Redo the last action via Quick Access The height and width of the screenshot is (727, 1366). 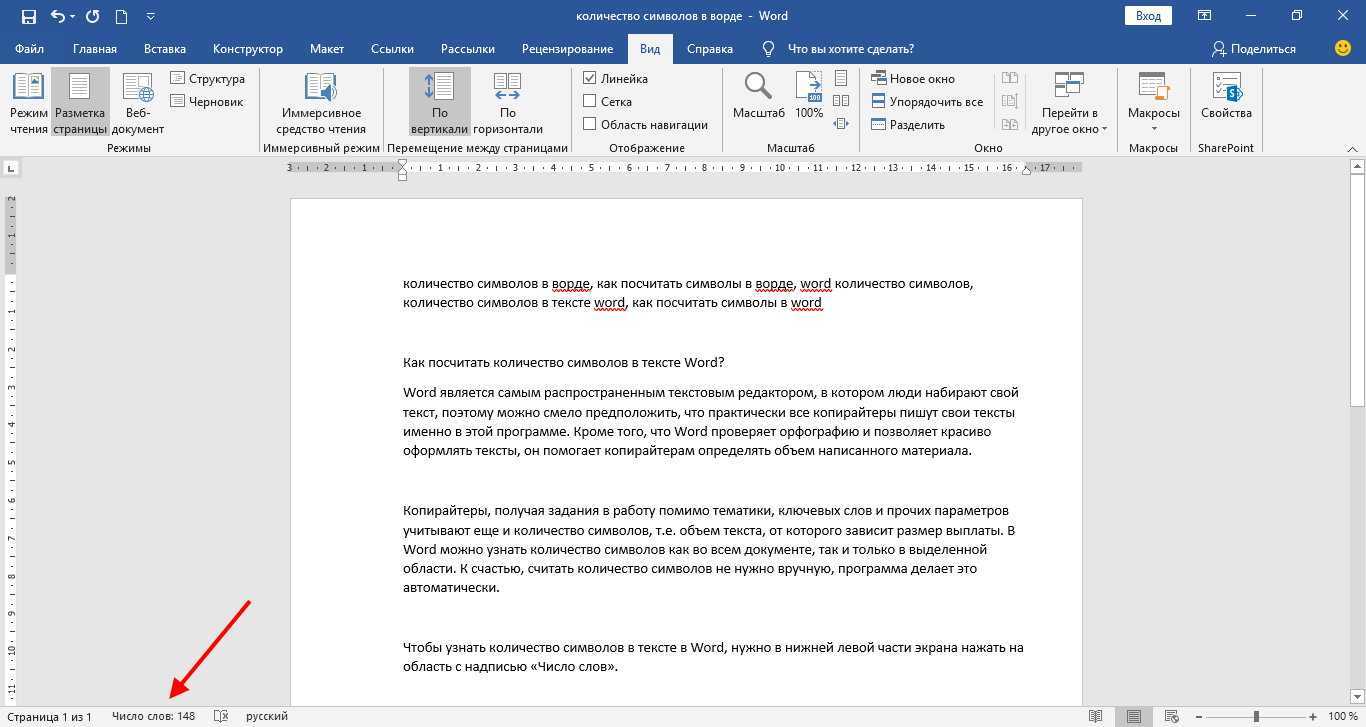point(93,16)
